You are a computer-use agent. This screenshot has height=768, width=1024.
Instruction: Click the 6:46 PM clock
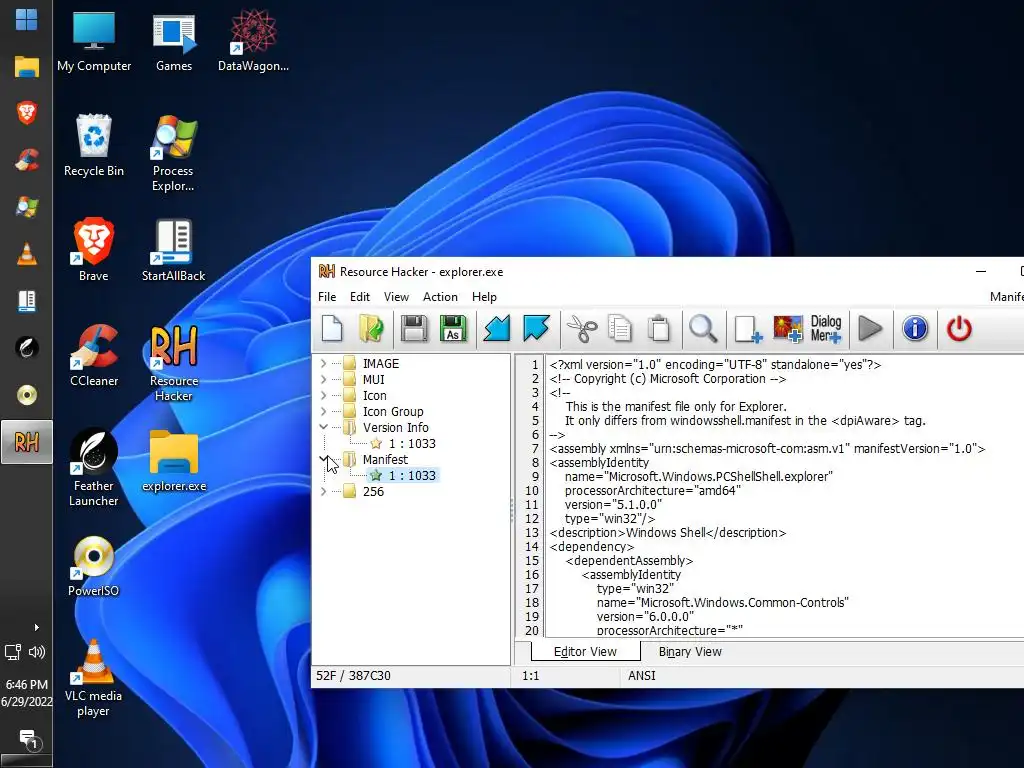[26, 684]
